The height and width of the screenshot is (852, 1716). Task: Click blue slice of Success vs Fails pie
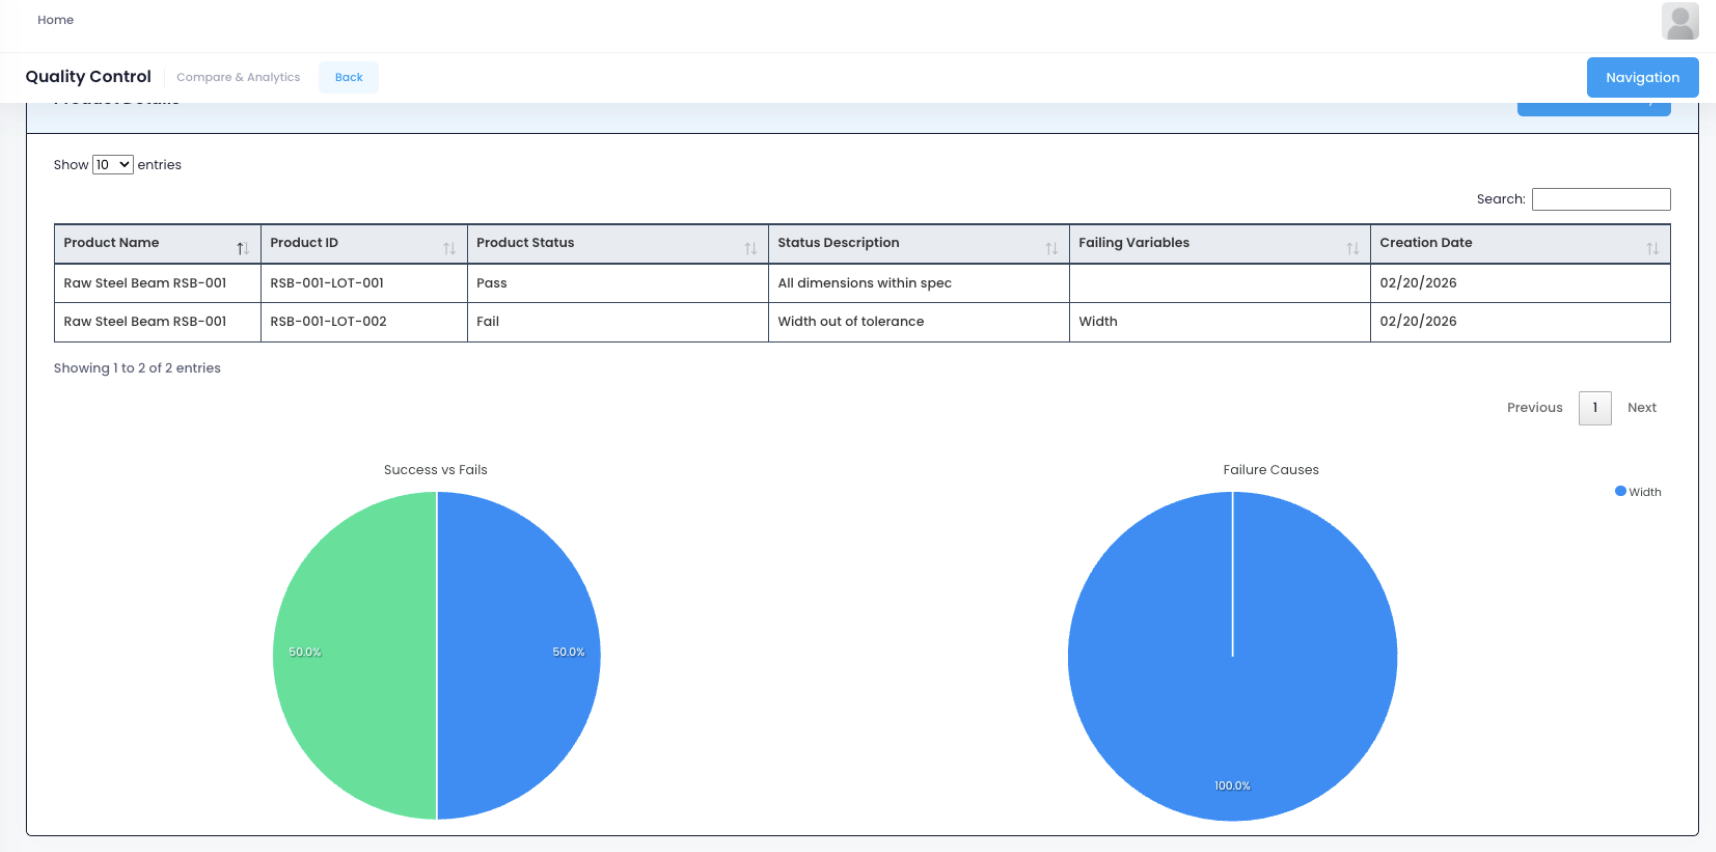coord(518,655)
